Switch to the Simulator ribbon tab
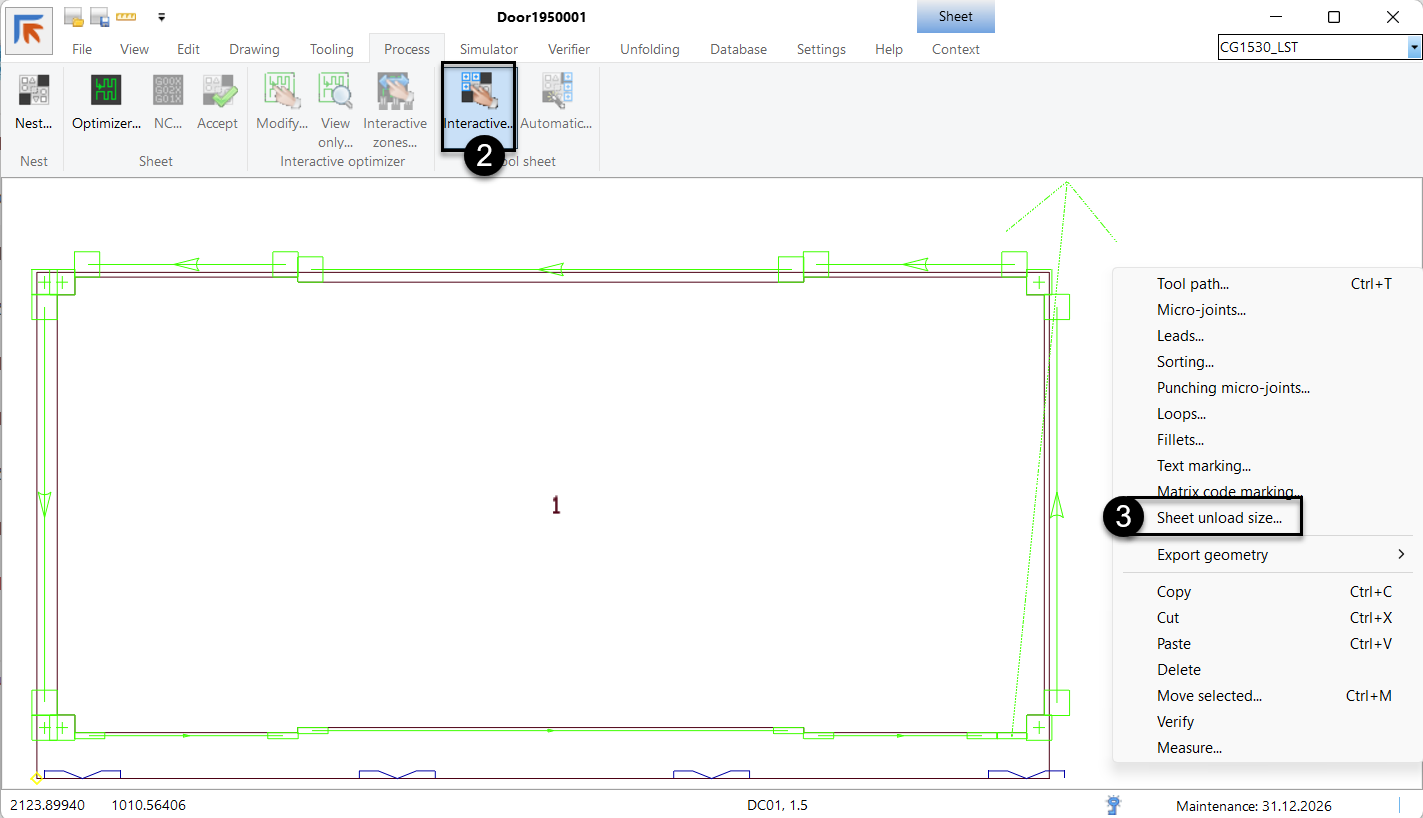Screen dimensions: 1423x818 (x=488, y=49)
